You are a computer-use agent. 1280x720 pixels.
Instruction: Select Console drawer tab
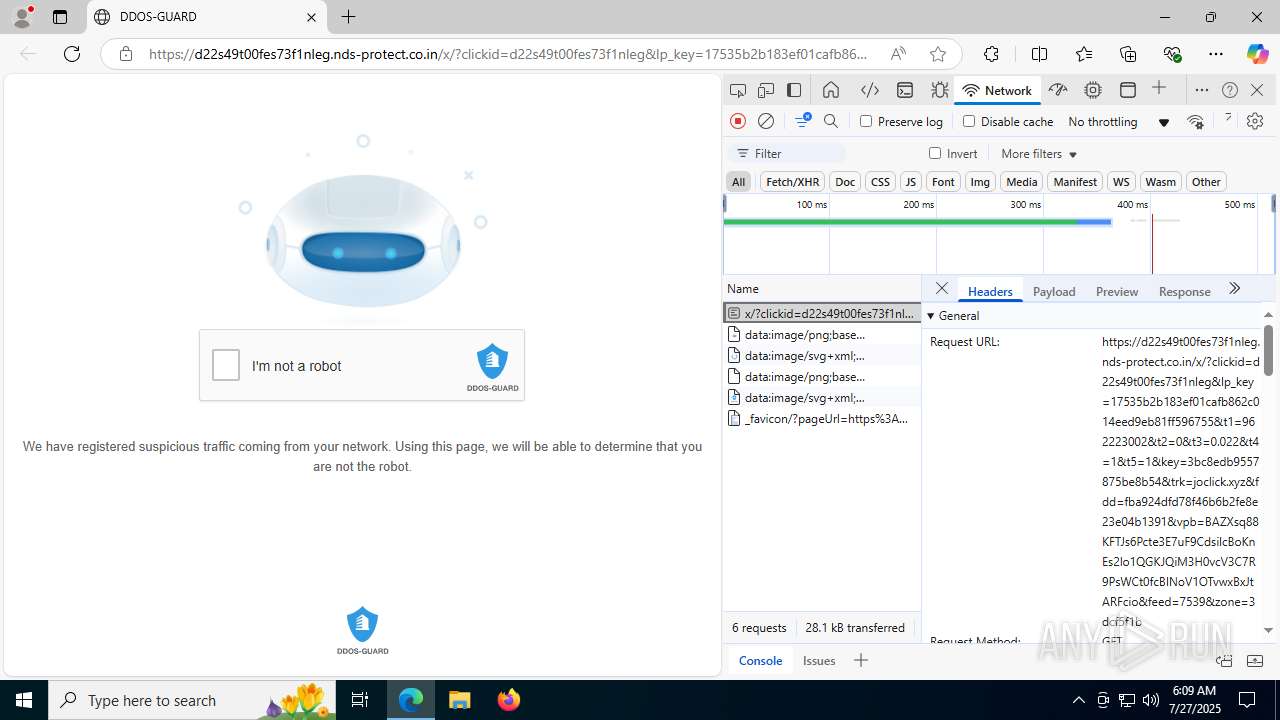(760, 660)
